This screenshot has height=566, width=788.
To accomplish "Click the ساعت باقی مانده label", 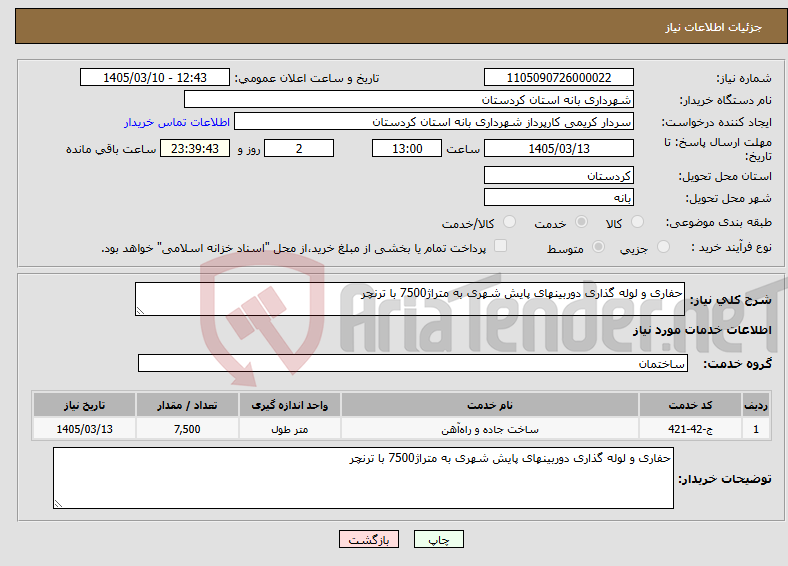I will (111, 149).
